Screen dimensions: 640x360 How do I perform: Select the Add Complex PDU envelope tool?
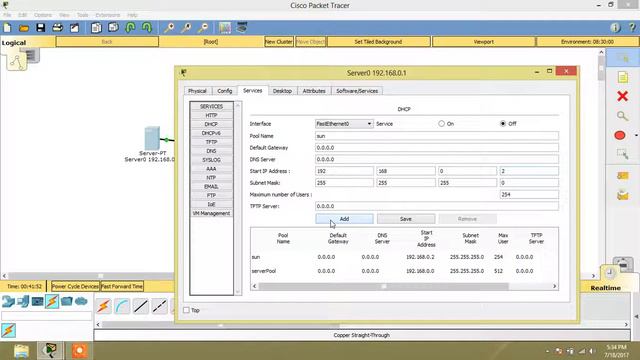pos(623,196)
